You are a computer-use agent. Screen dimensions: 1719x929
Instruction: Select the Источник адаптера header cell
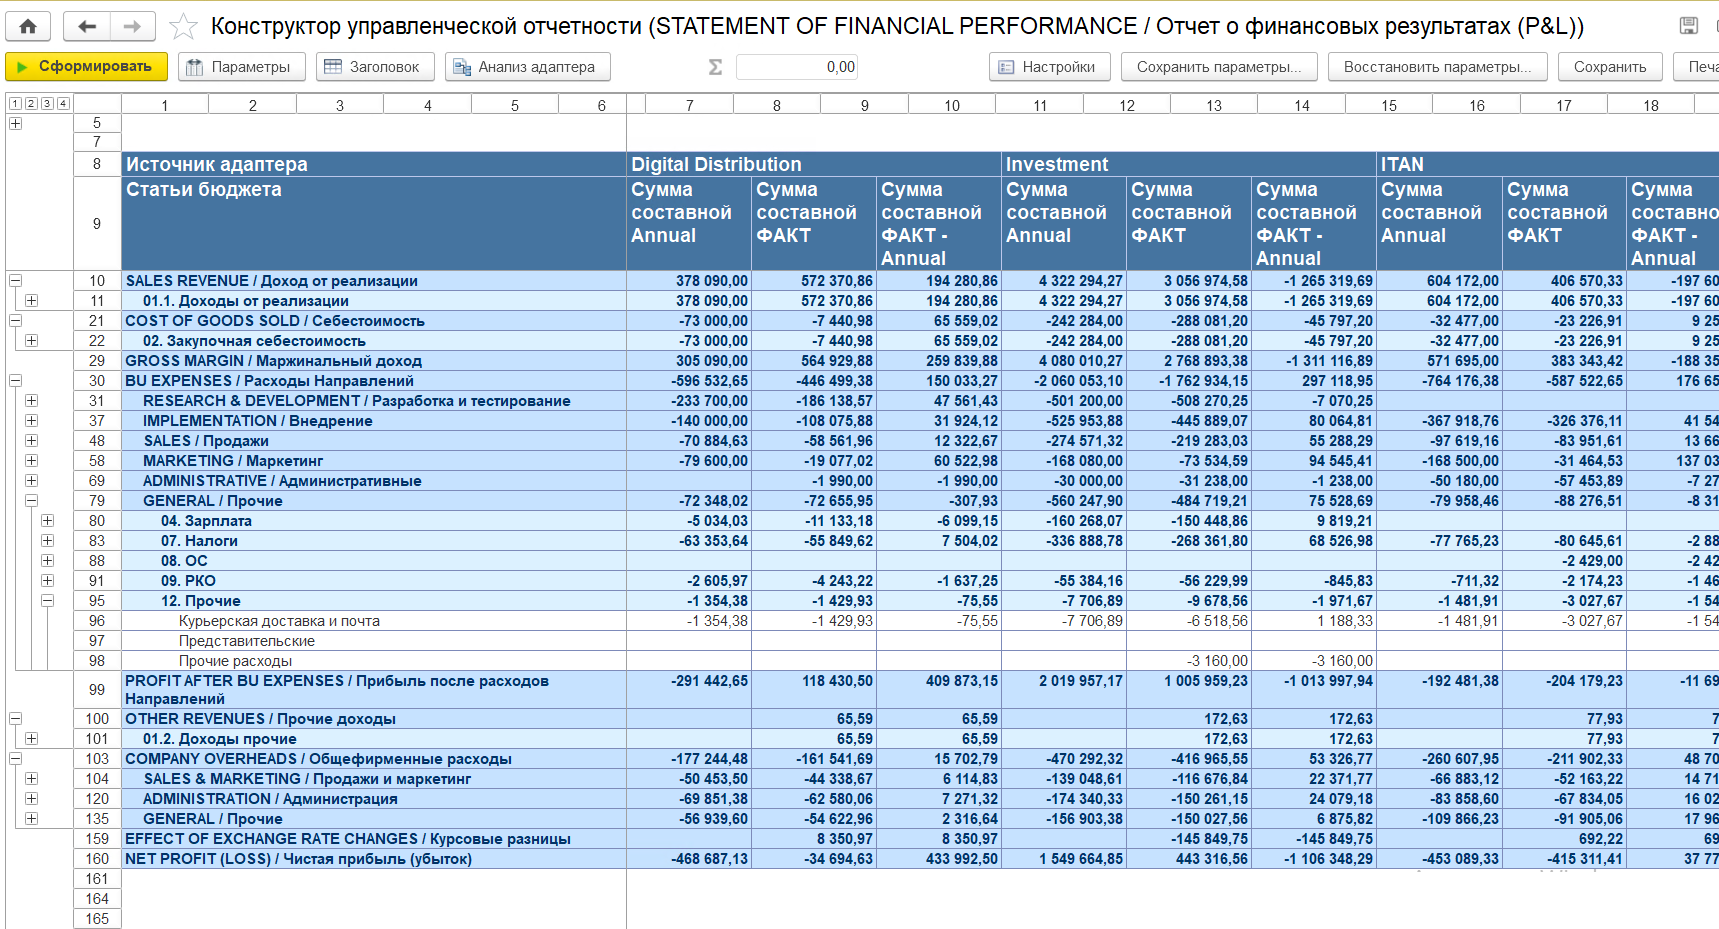374,164
